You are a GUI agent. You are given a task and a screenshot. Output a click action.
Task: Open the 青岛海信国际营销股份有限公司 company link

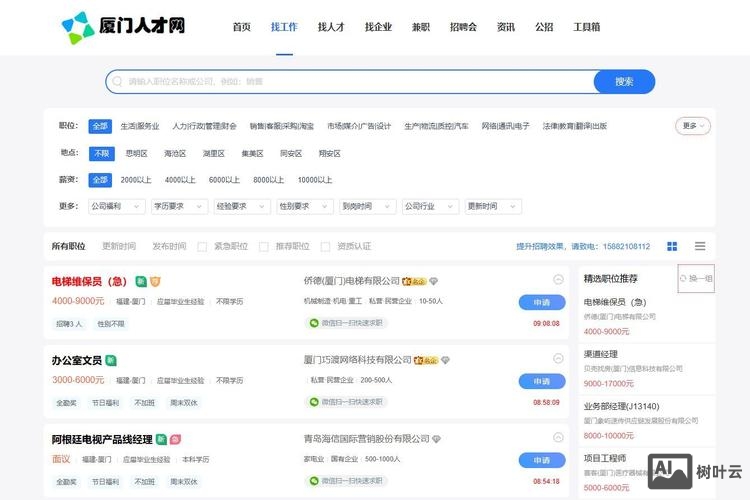click(x=366, y=439)
